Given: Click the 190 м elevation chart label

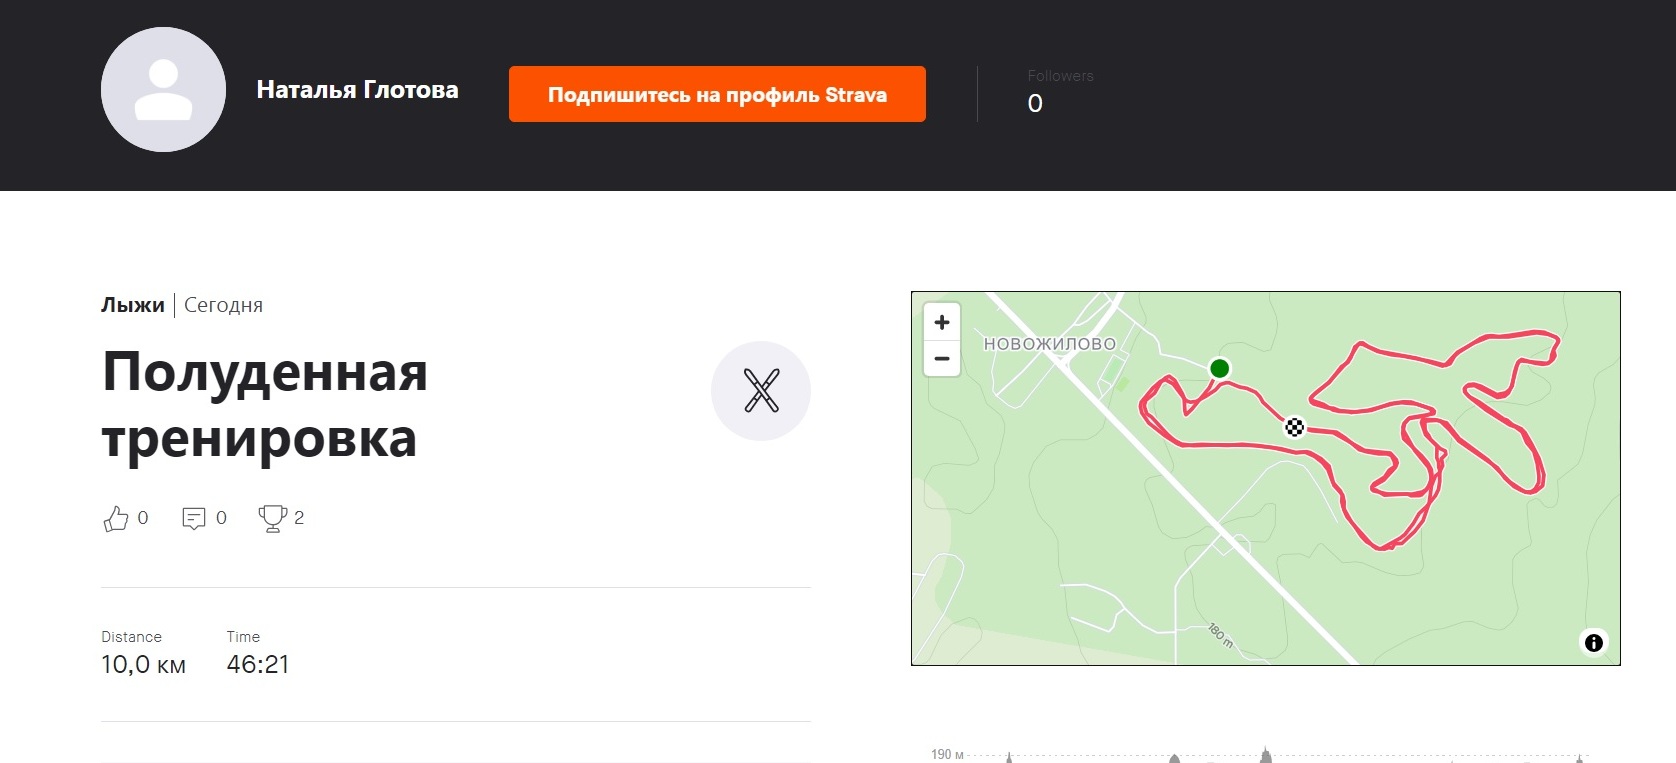Looking at the screenshot, I should [947, 754].
